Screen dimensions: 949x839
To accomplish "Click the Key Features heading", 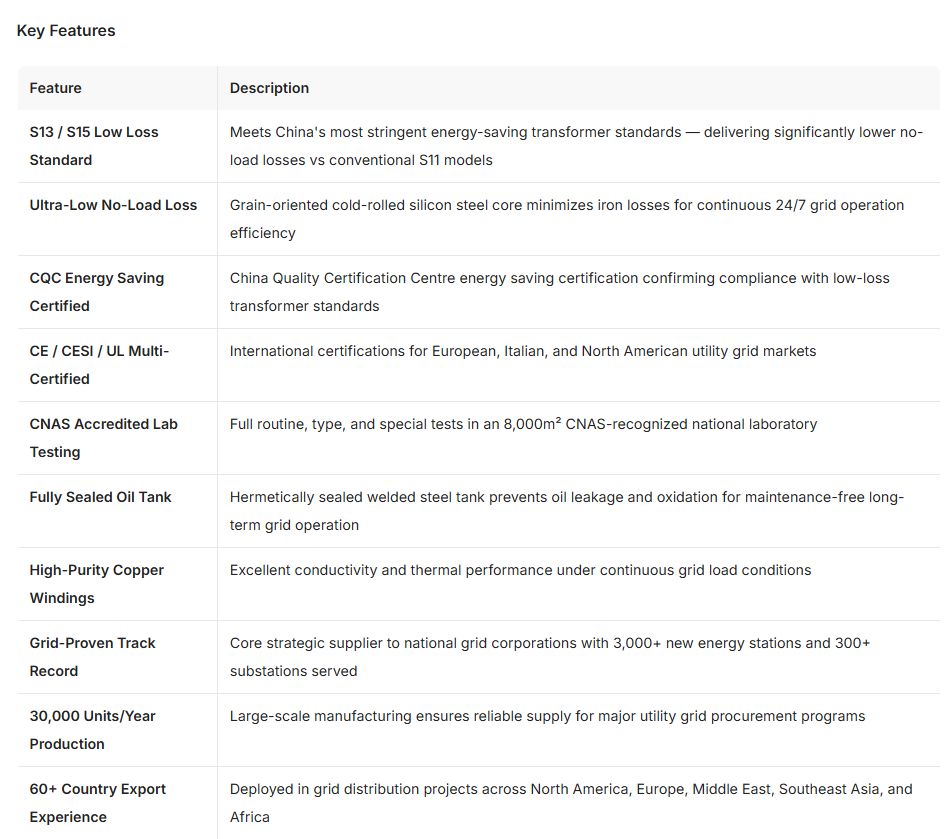I will (66, 31).
